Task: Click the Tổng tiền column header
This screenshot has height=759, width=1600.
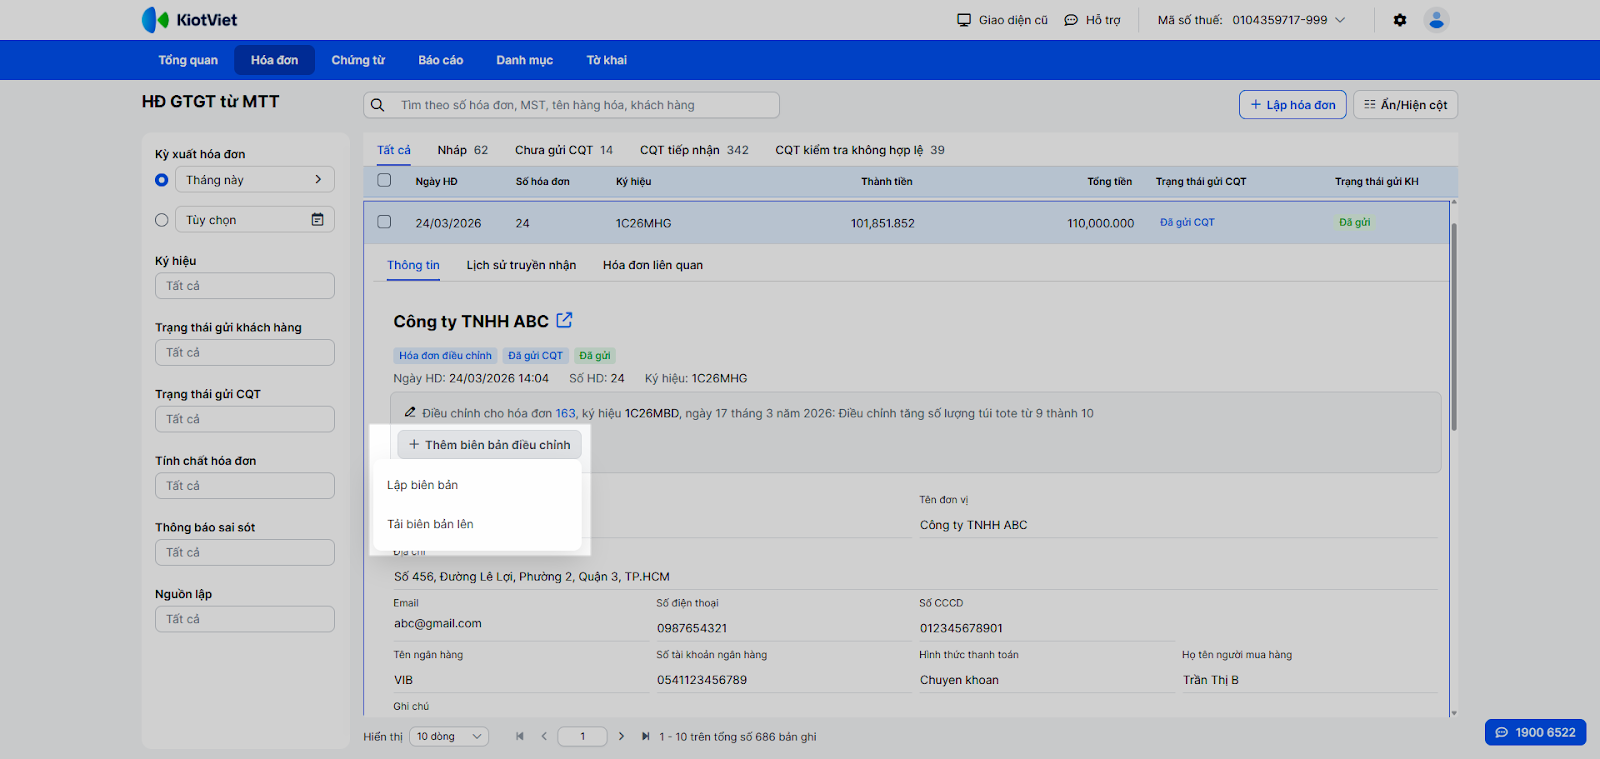Action: [1110, 182]
